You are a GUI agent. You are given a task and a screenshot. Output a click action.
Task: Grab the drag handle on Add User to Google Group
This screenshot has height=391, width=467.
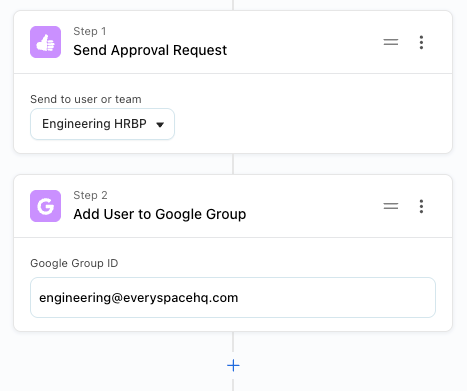(391, 206)
